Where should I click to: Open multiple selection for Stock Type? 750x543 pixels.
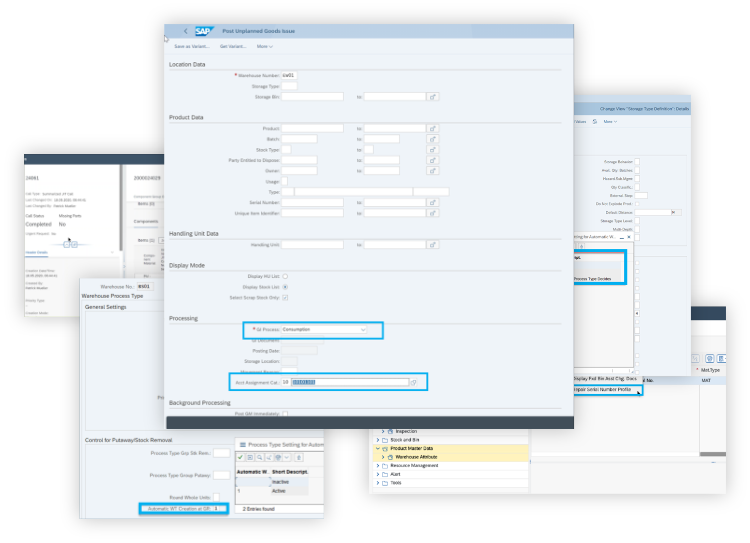432,150
